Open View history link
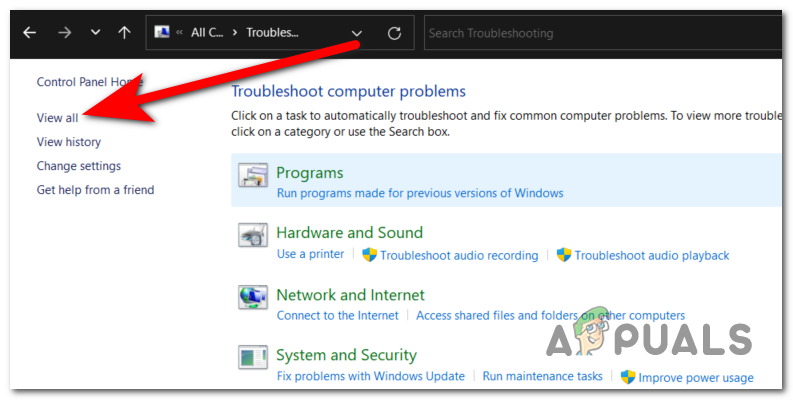Image resolution: width=793 pixels, height=400 pixels. (68, 142)
